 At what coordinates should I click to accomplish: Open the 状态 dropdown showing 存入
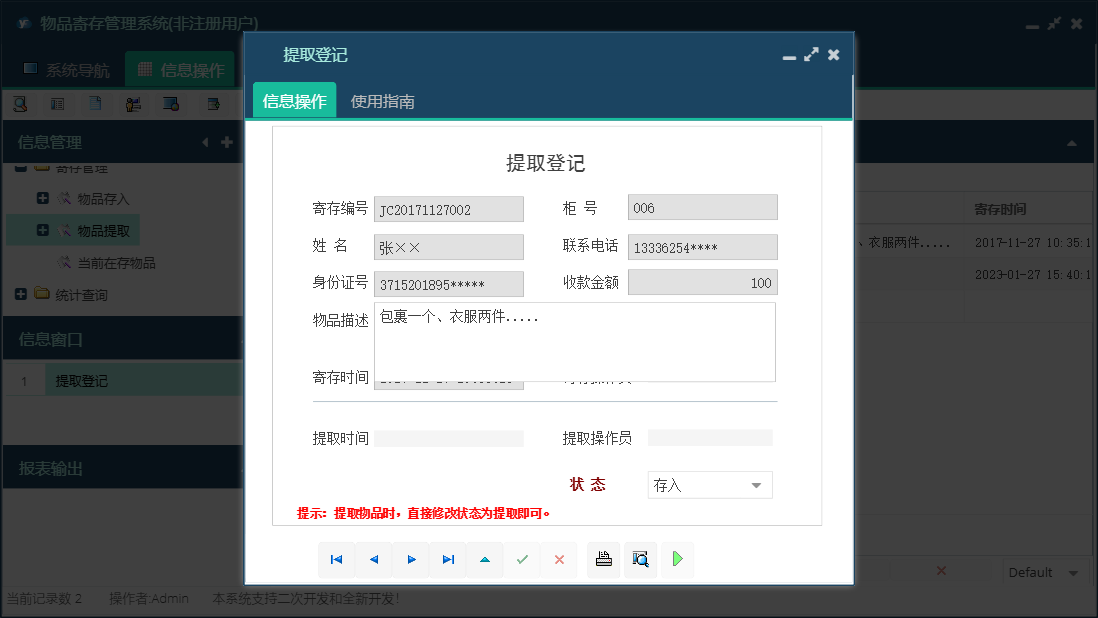click(709, 484)
